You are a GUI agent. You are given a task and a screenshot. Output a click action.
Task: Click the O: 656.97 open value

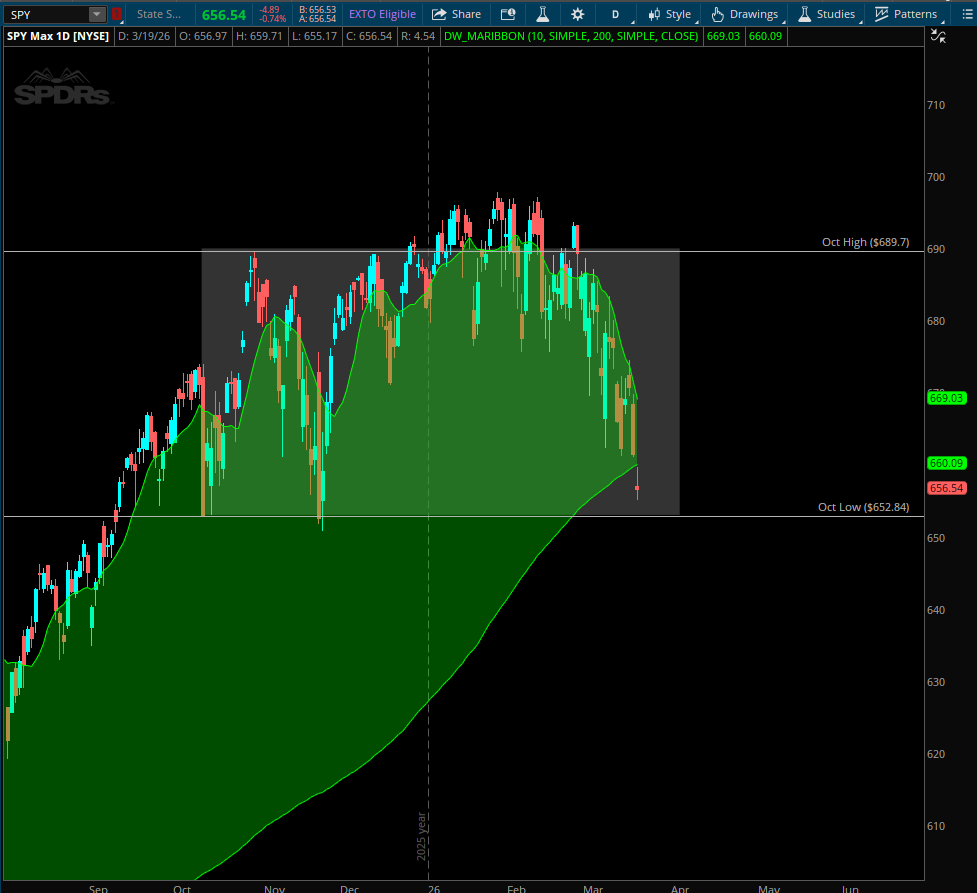click(x=203, y=36)
